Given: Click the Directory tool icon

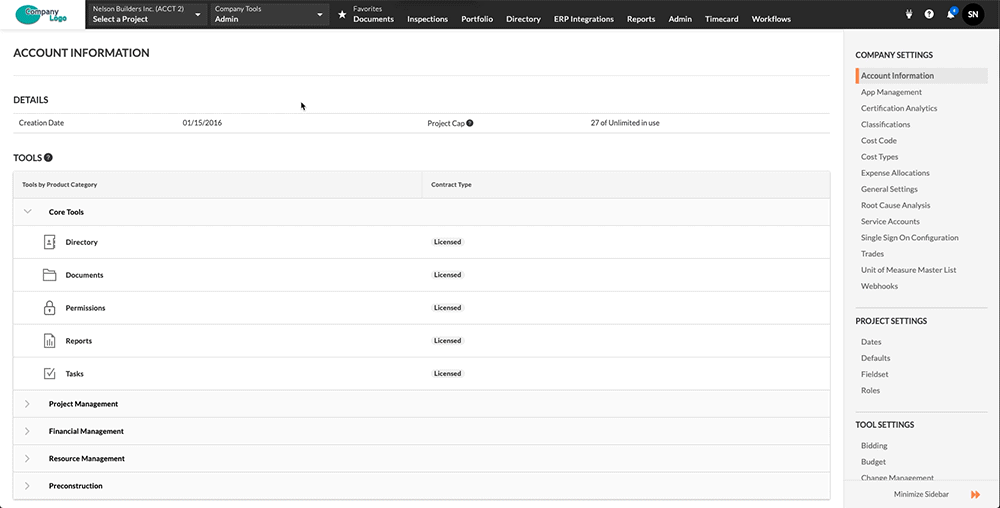Looking at the screenshot, I should click(50, 242).
